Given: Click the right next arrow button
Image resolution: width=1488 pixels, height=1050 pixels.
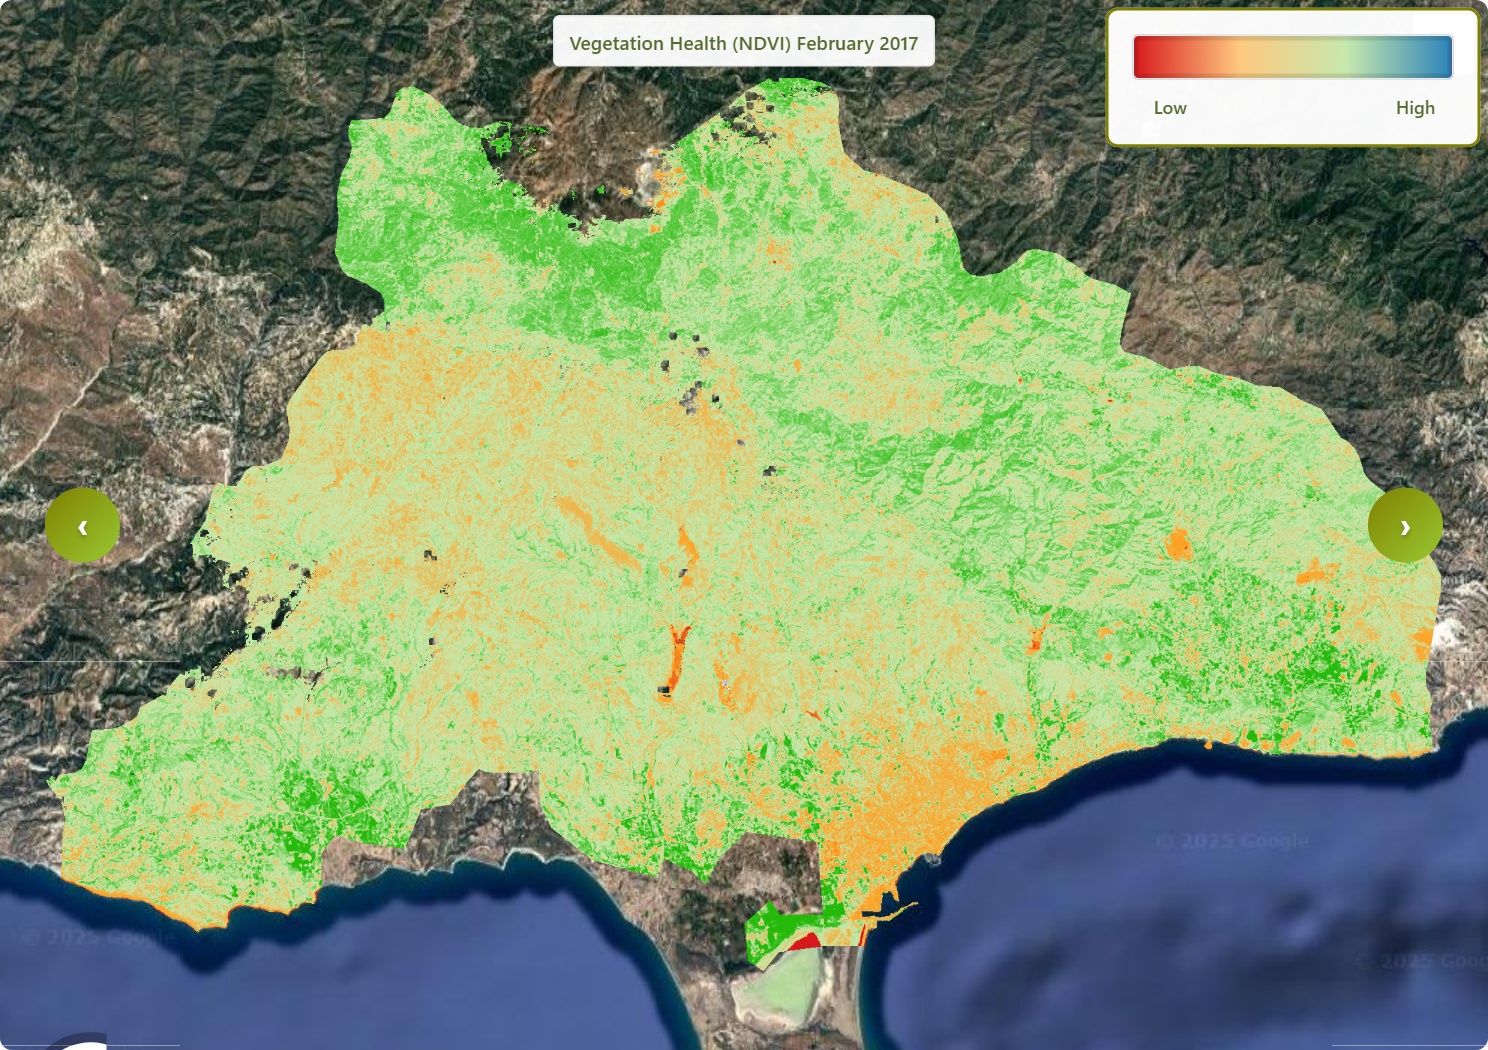Looking at the screenshot, I should pos(1404,526).
